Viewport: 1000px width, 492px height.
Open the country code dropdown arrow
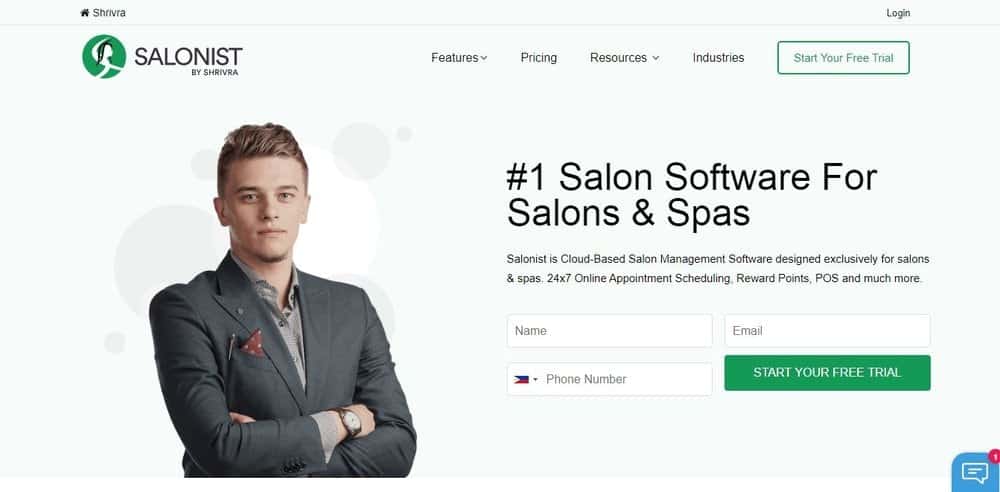(x=535, y=380)
